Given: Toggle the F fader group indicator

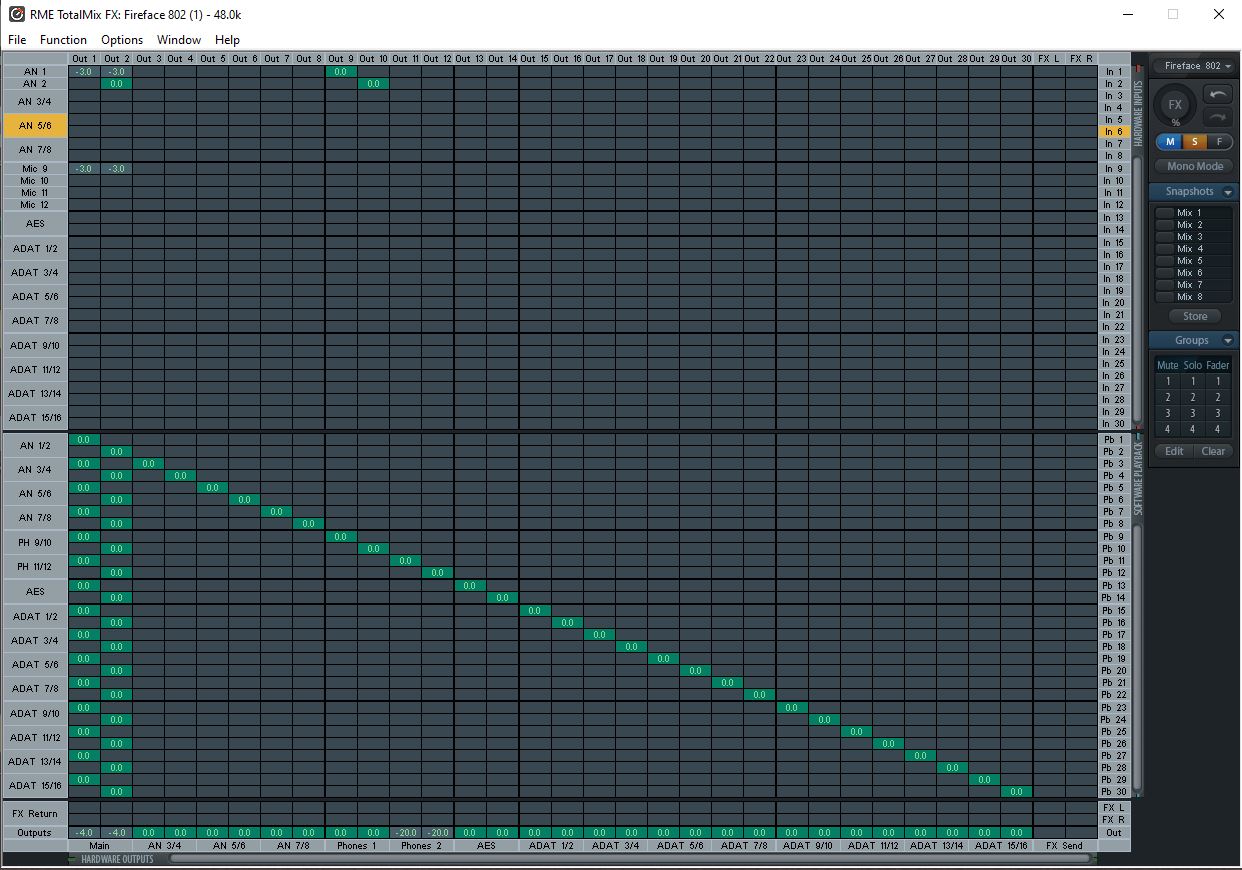Looking at the screenshot, I should click(1219, 142).
